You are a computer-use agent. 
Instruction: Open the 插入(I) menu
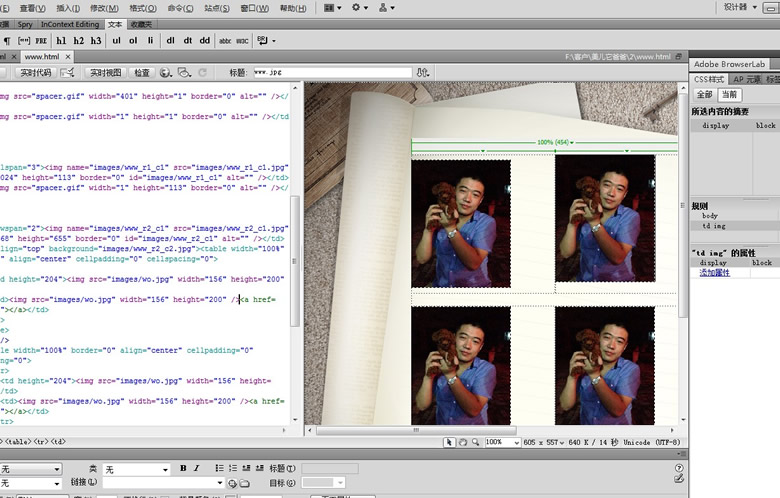pyautogui.click(x=67, y=7)
